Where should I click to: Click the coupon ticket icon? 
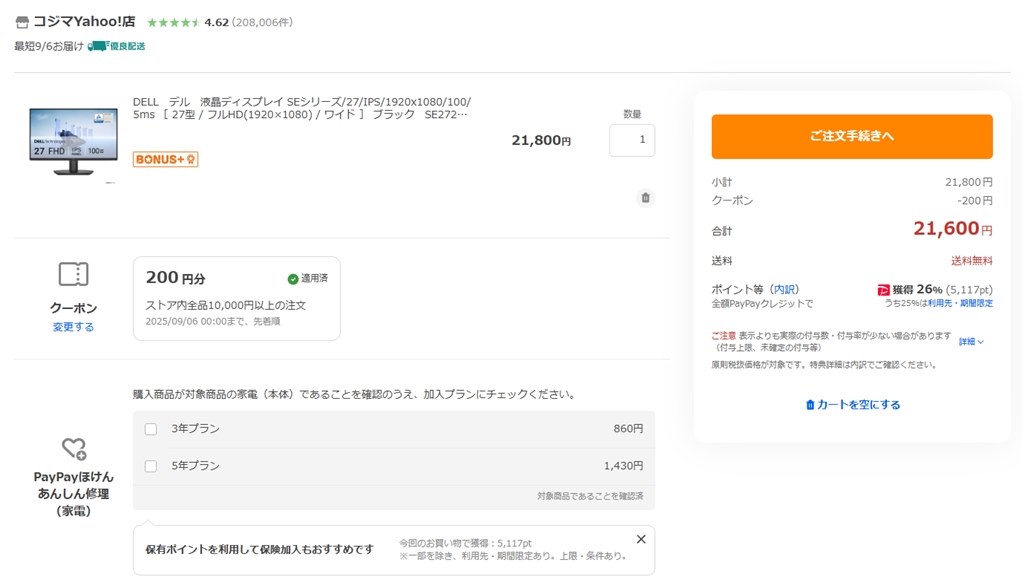click(73, 274)
